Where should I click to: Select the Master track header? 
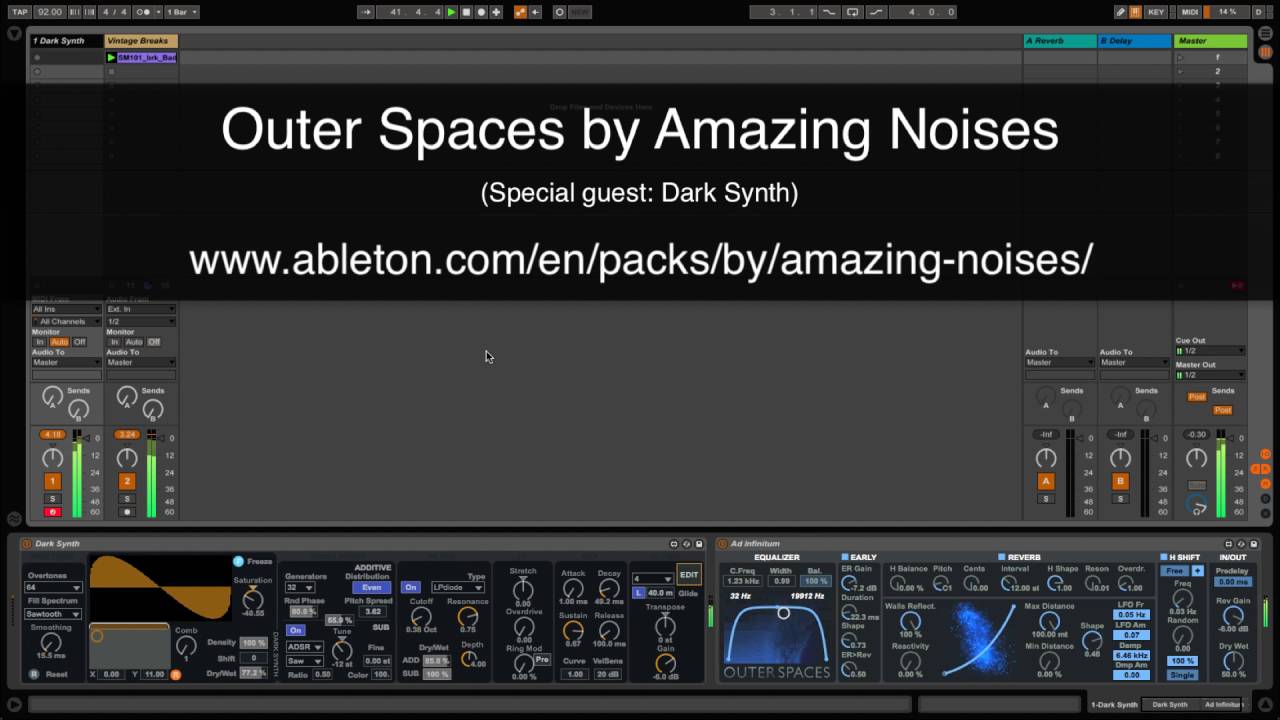click(1211, 41)
